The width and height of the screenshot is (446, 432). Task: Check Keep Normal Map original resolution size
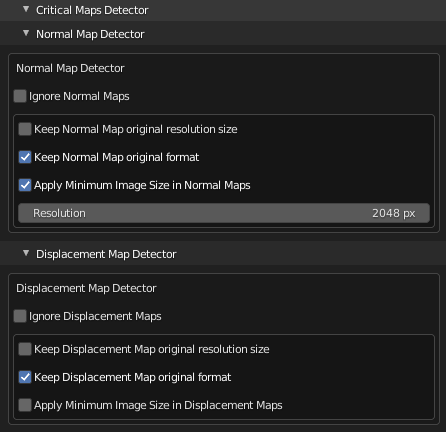coord(25,129)
